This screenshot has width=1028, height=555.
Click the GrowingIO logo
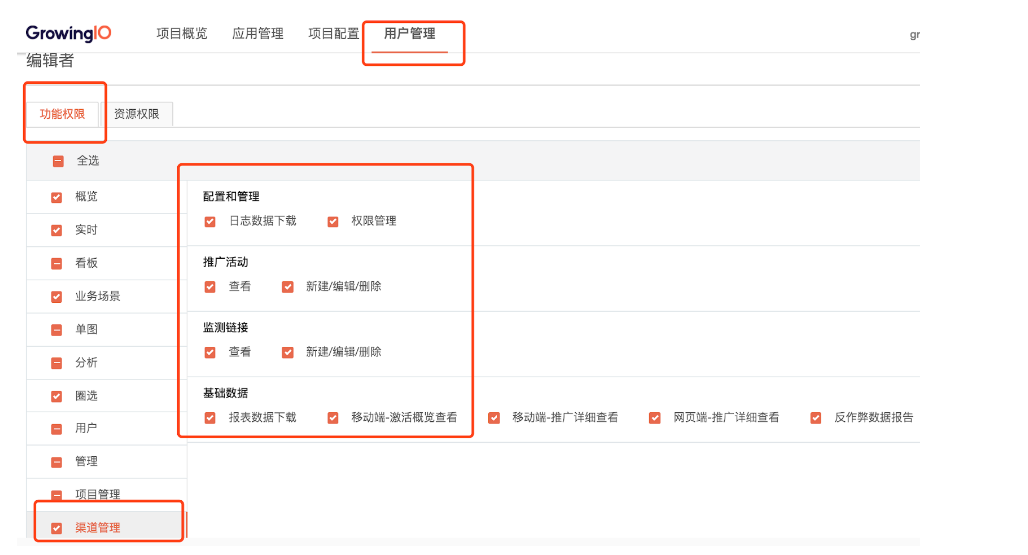click(x=68, y=33)
